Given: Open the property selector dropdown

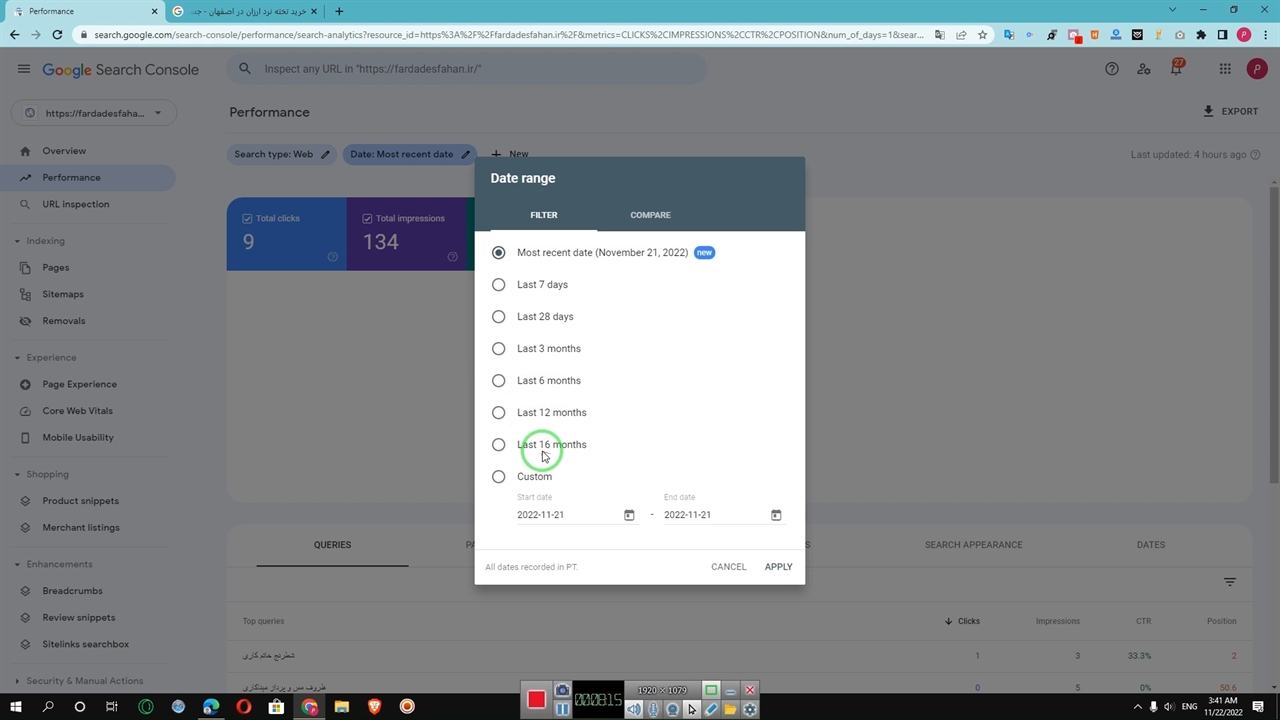Looking at the screenshot, I should 94,113.
